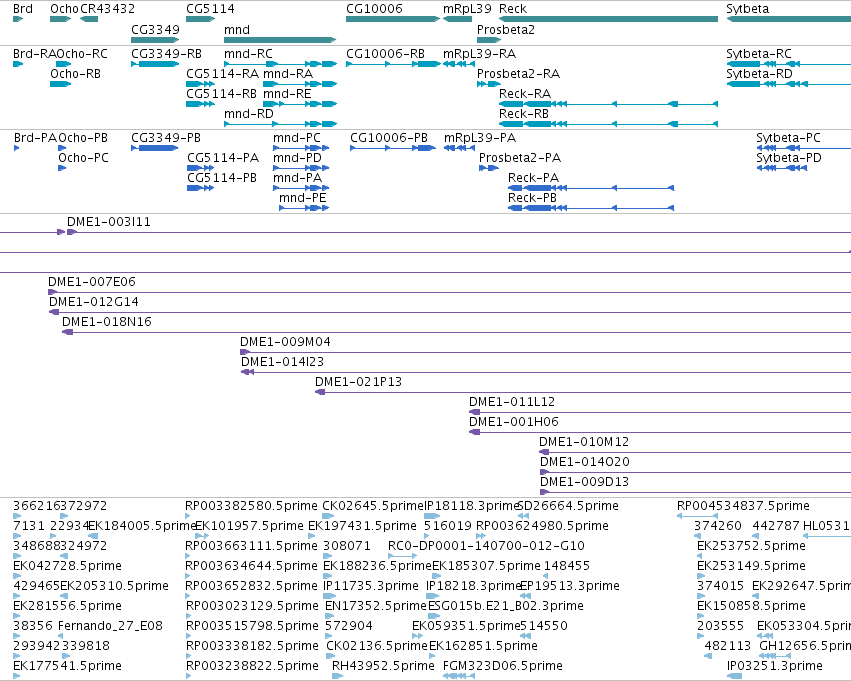851x681 pixels.
Task: Click the Sytbeta-PC protein label
Action: tap(788, 138)
